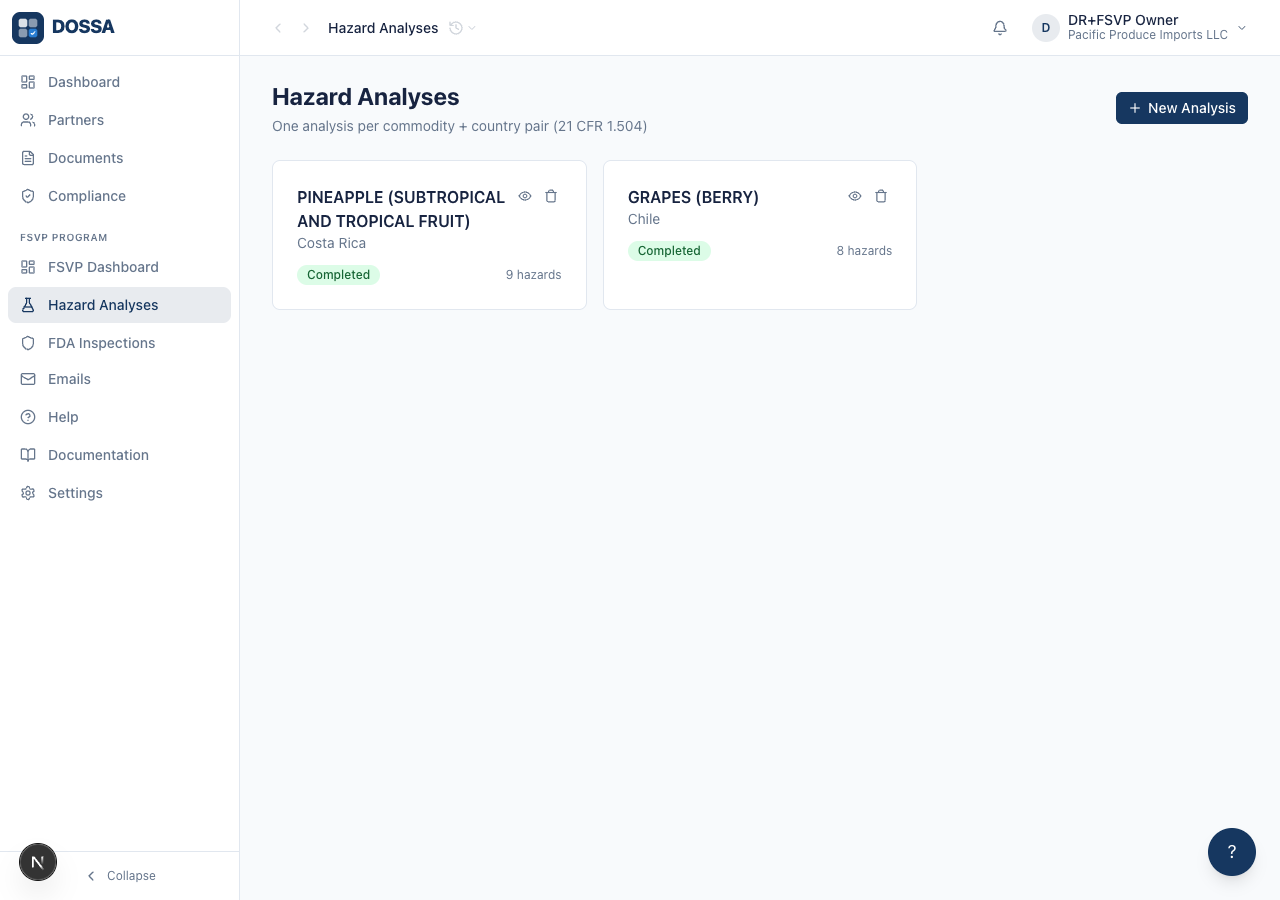Open Help in the sidebar
This screenshot has height=900, width=1280.
pyautogui.click(x=119, y=417)
